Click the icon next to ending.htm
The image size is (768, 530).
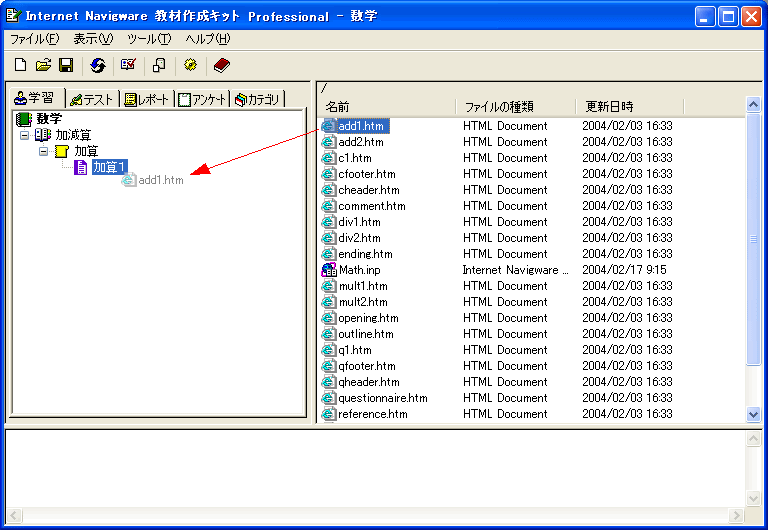[328, 254]
